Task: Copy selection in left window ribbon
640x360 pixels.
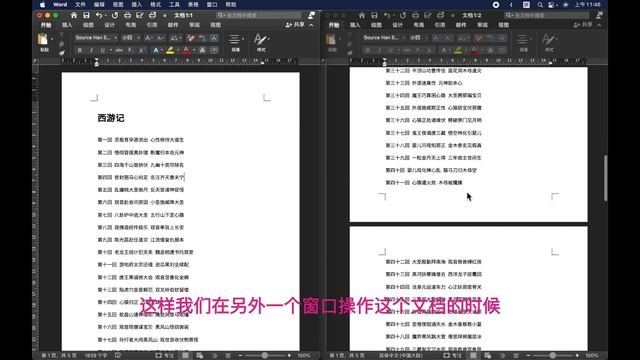Action: (61, 44)
